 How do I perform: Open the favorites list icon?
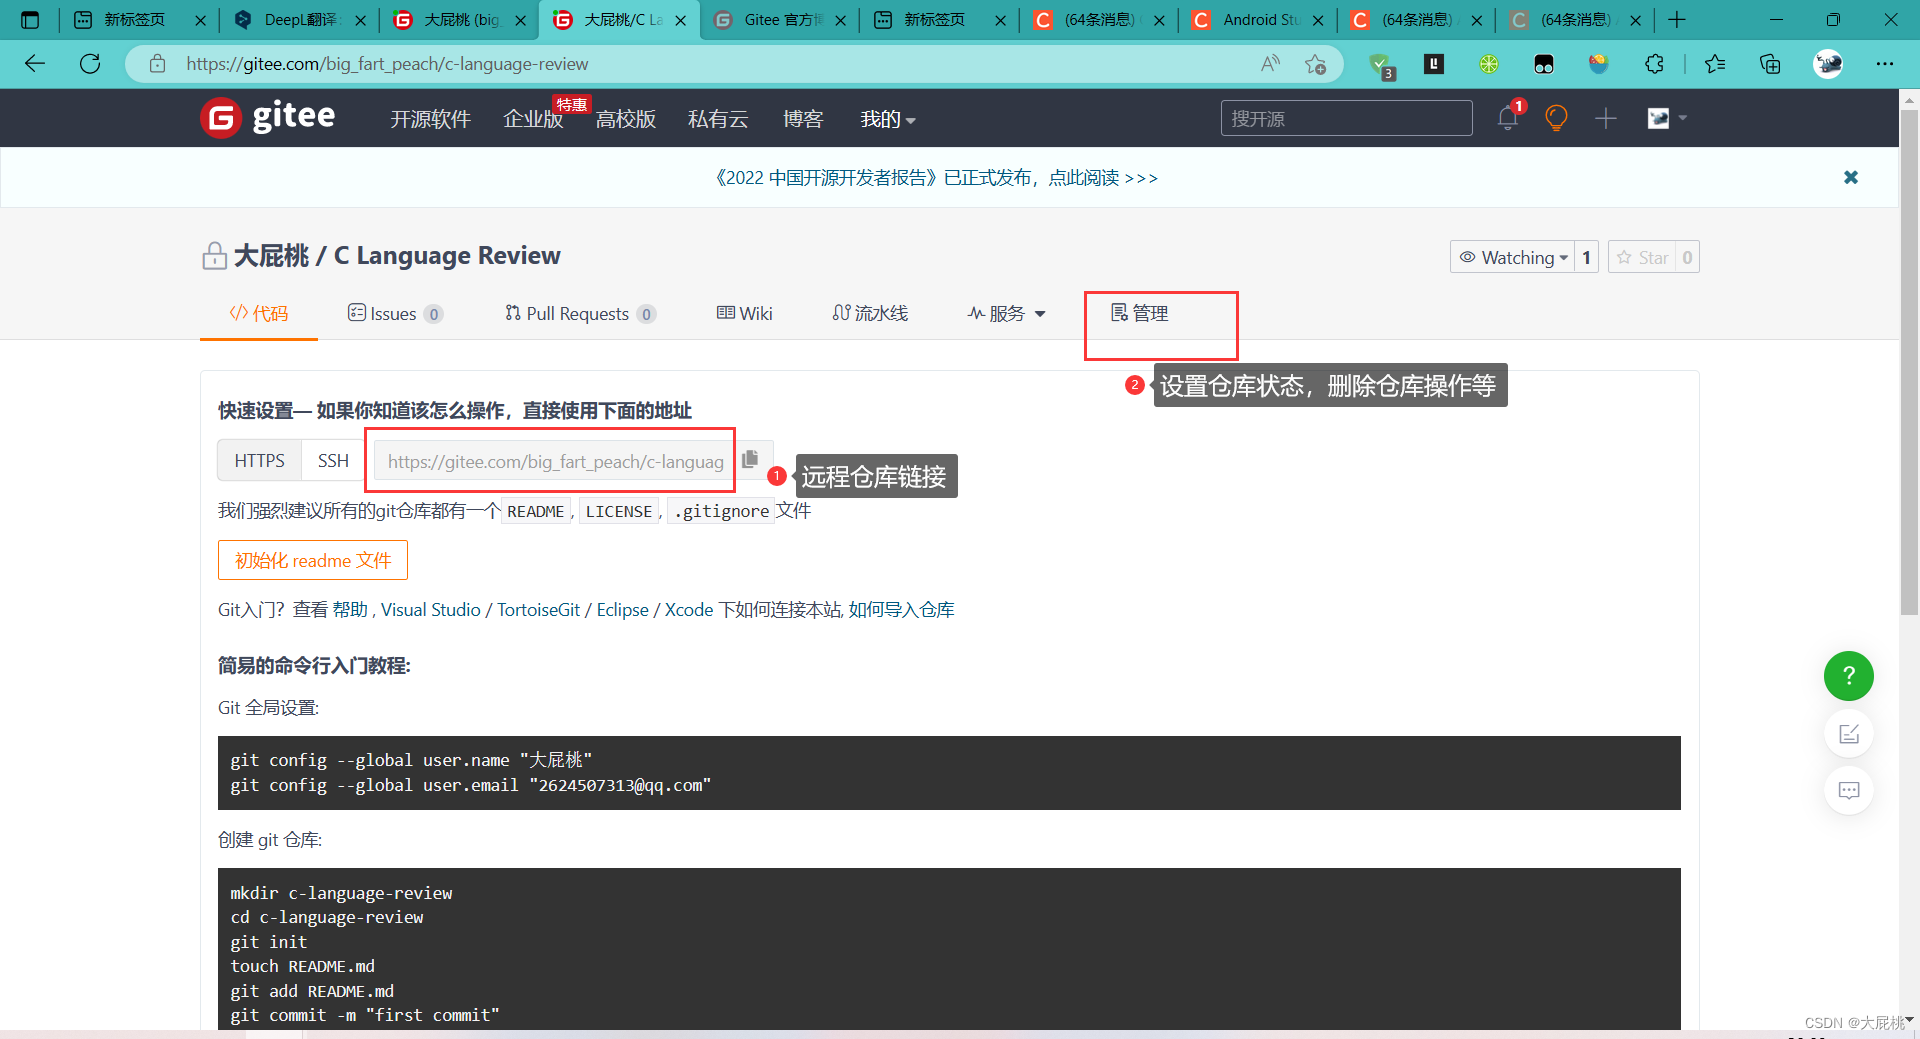click(x=1715, y=64)
